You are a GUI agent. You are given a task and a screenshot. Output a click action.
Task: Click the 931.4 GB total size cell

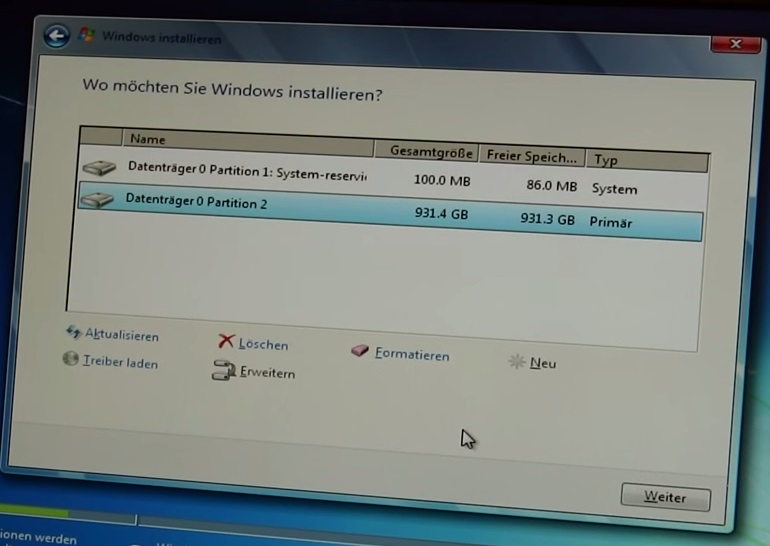(441, 213)
